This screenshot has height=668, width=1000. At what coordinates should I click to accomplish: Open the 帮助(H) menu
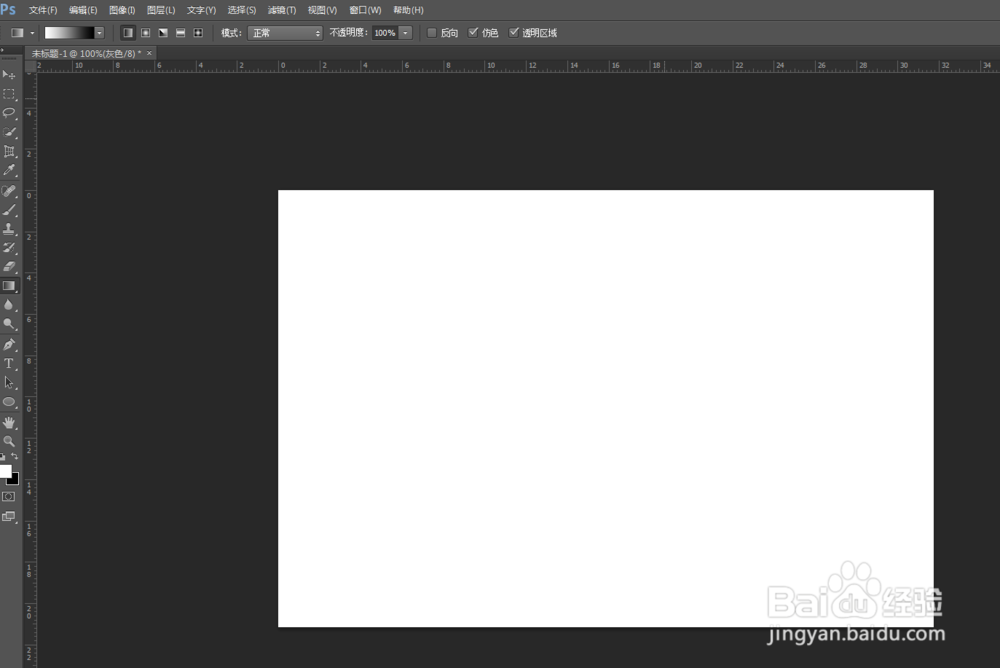click(x=408, y=10)
